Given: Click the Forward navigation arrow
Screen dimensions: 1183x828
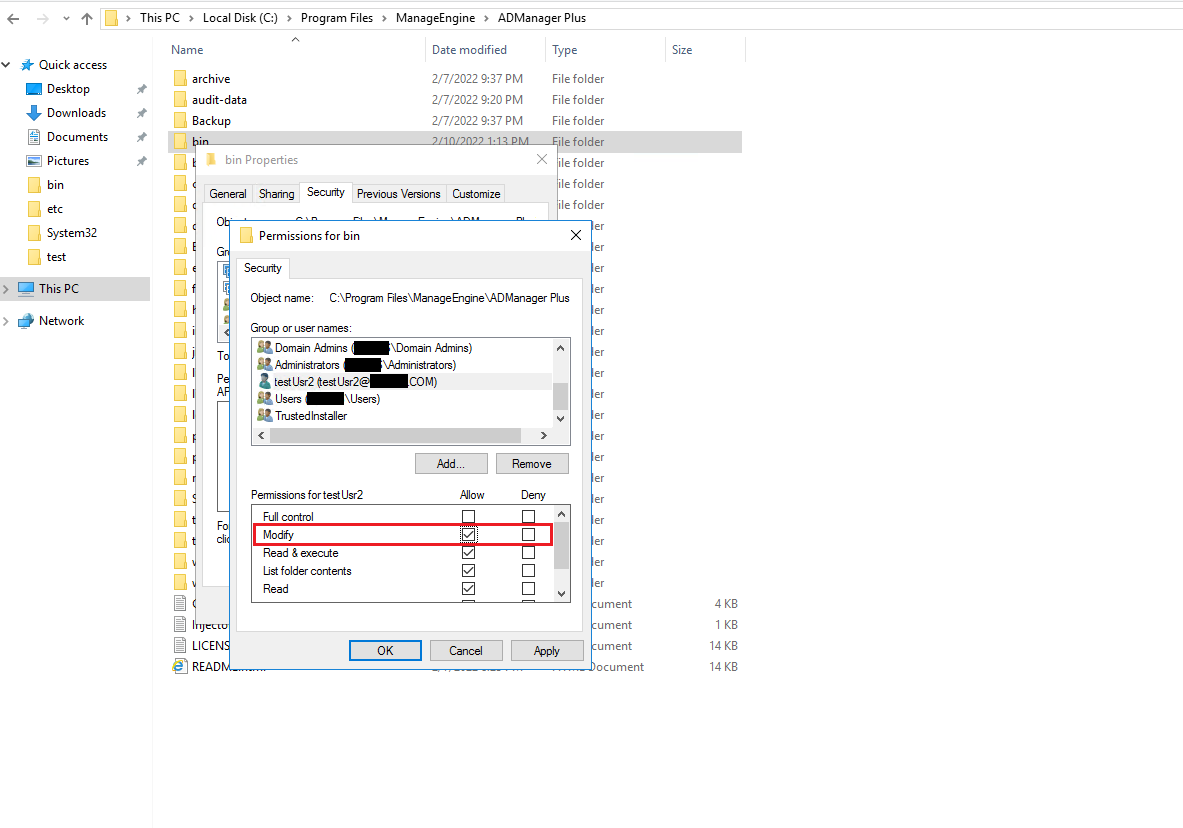Looking at the screenshot, I should pos(43,19).
